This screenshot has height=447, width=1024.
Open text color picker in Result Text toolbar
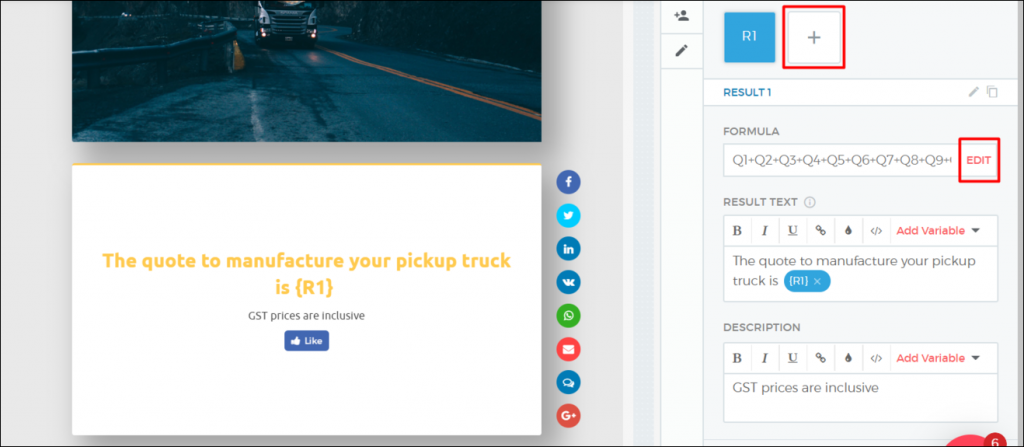848,231
